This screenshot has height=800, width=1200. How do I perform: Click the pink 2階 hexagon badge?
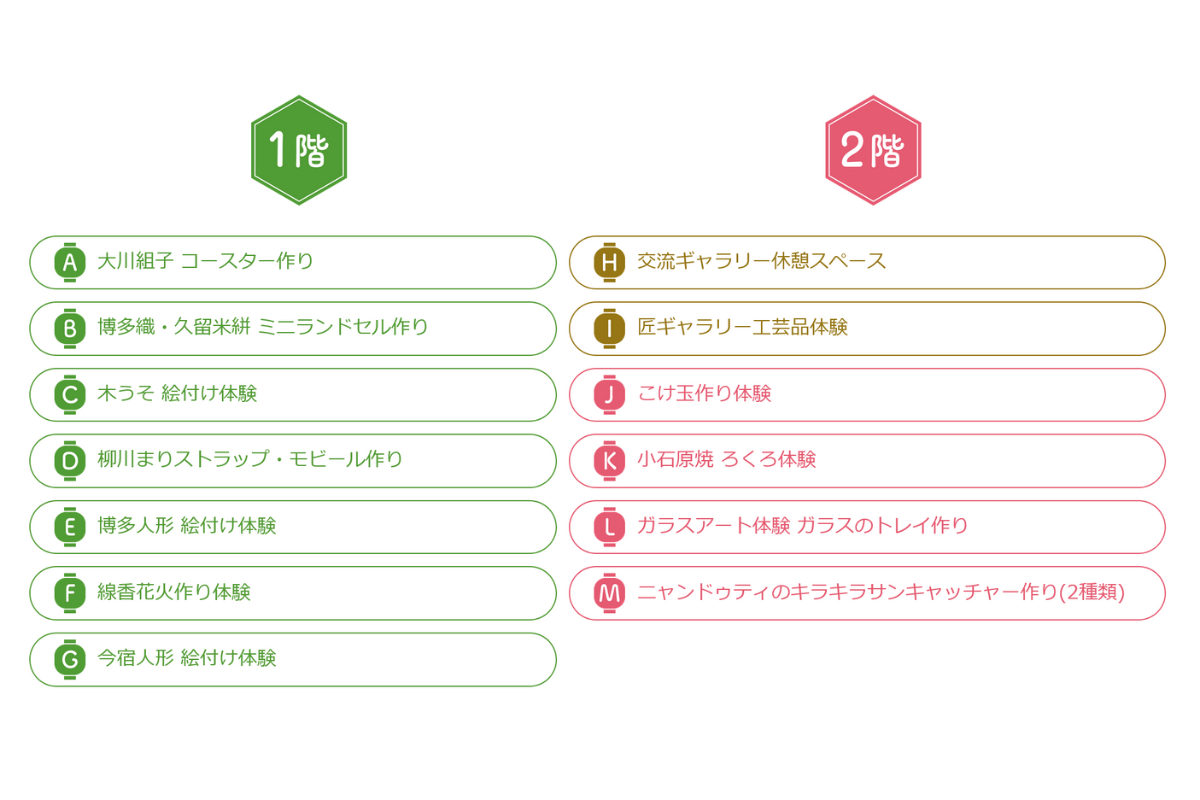pos(873,150)
